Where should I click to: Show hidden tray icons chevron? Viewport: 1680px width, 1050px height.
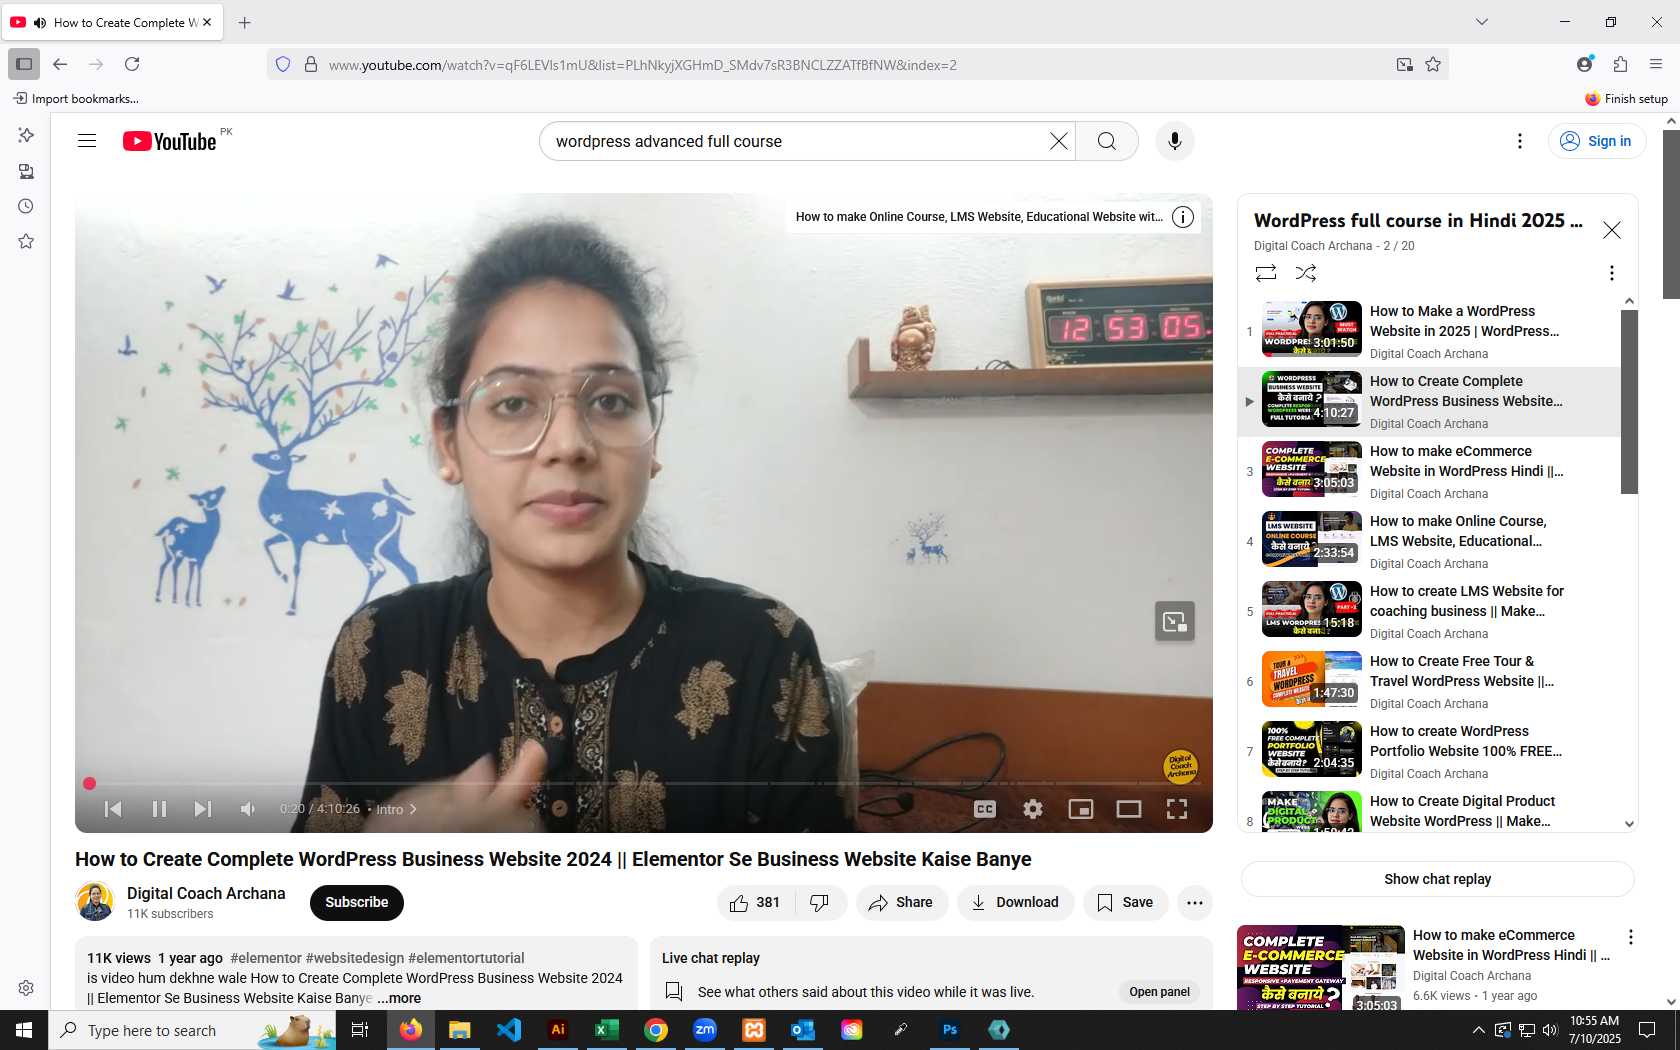click(1478, 1030)
